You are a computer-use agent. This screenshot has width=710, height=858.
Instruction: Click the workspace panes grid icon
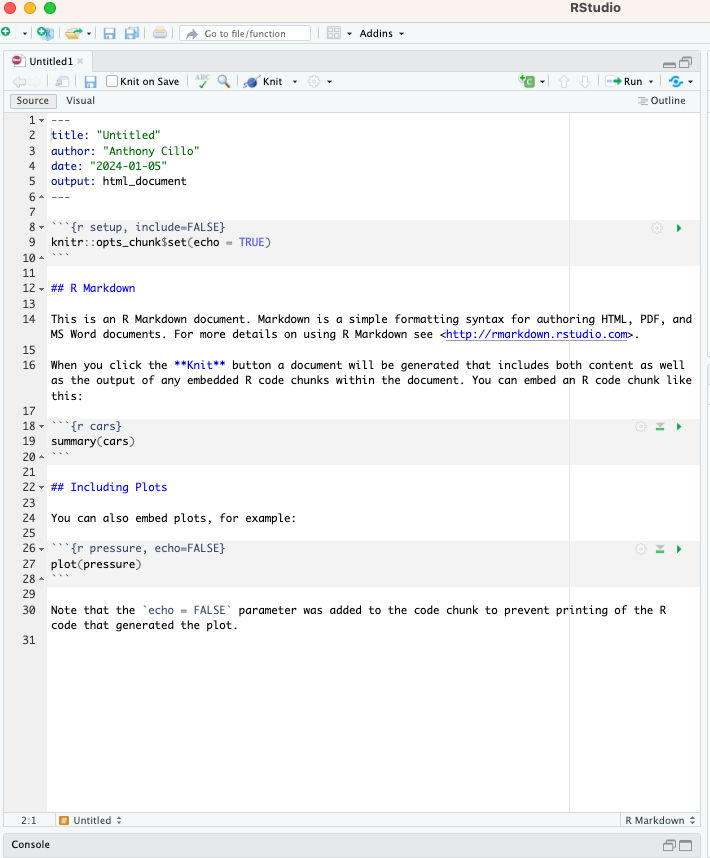pyautogui.click(x=334, y=33)
